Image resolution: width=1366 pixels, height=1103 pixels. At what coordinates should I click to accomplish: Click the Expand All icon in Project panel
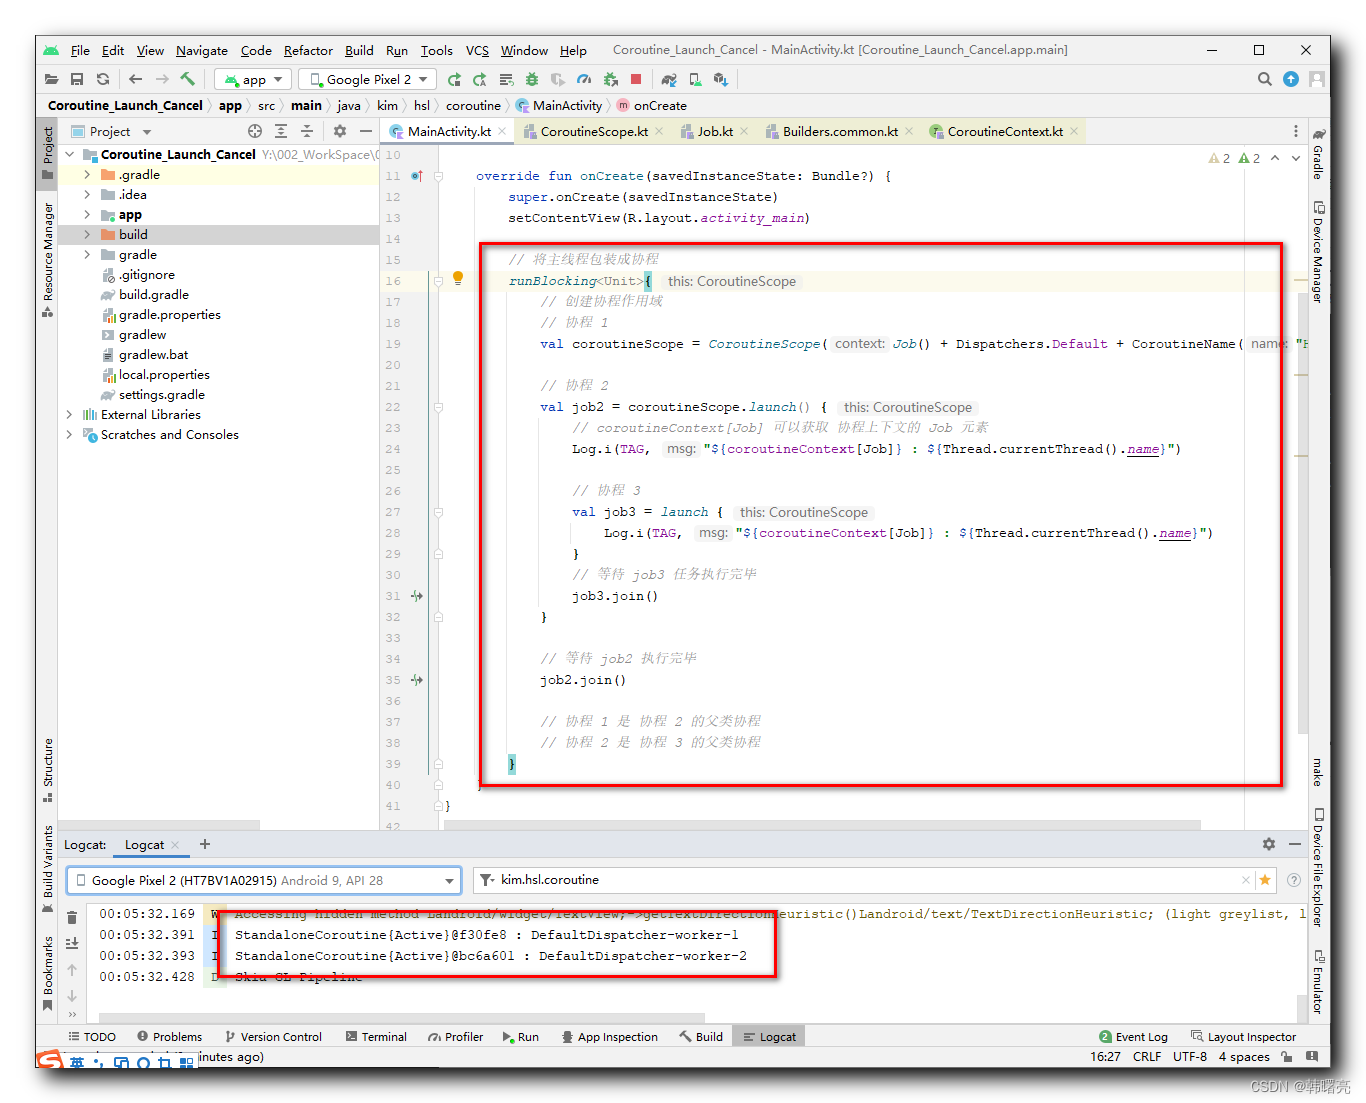281,131
